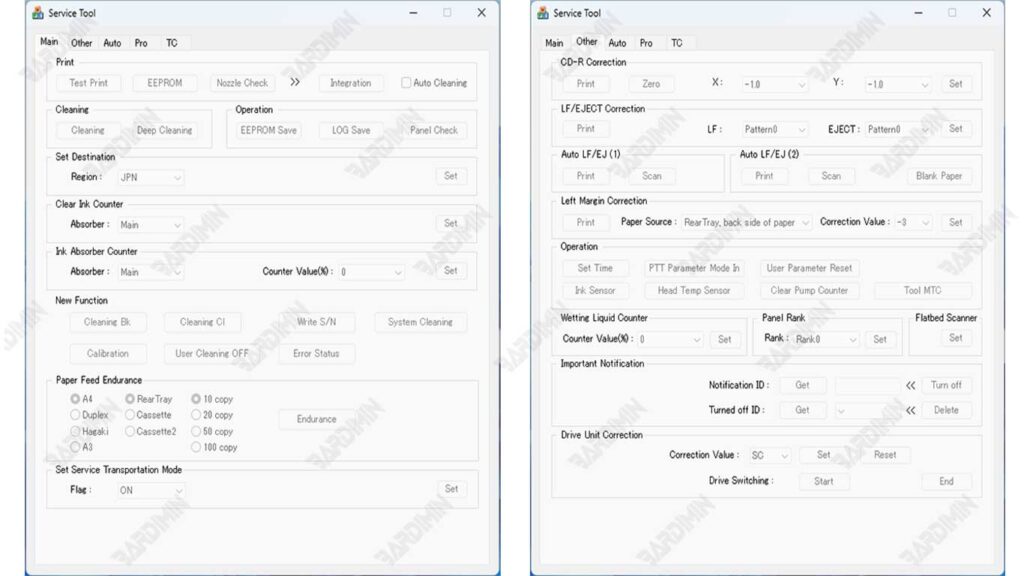Screen dimensions: 1024x576
Task: Open Tool MTC
Action: click(x=924, y=291)
